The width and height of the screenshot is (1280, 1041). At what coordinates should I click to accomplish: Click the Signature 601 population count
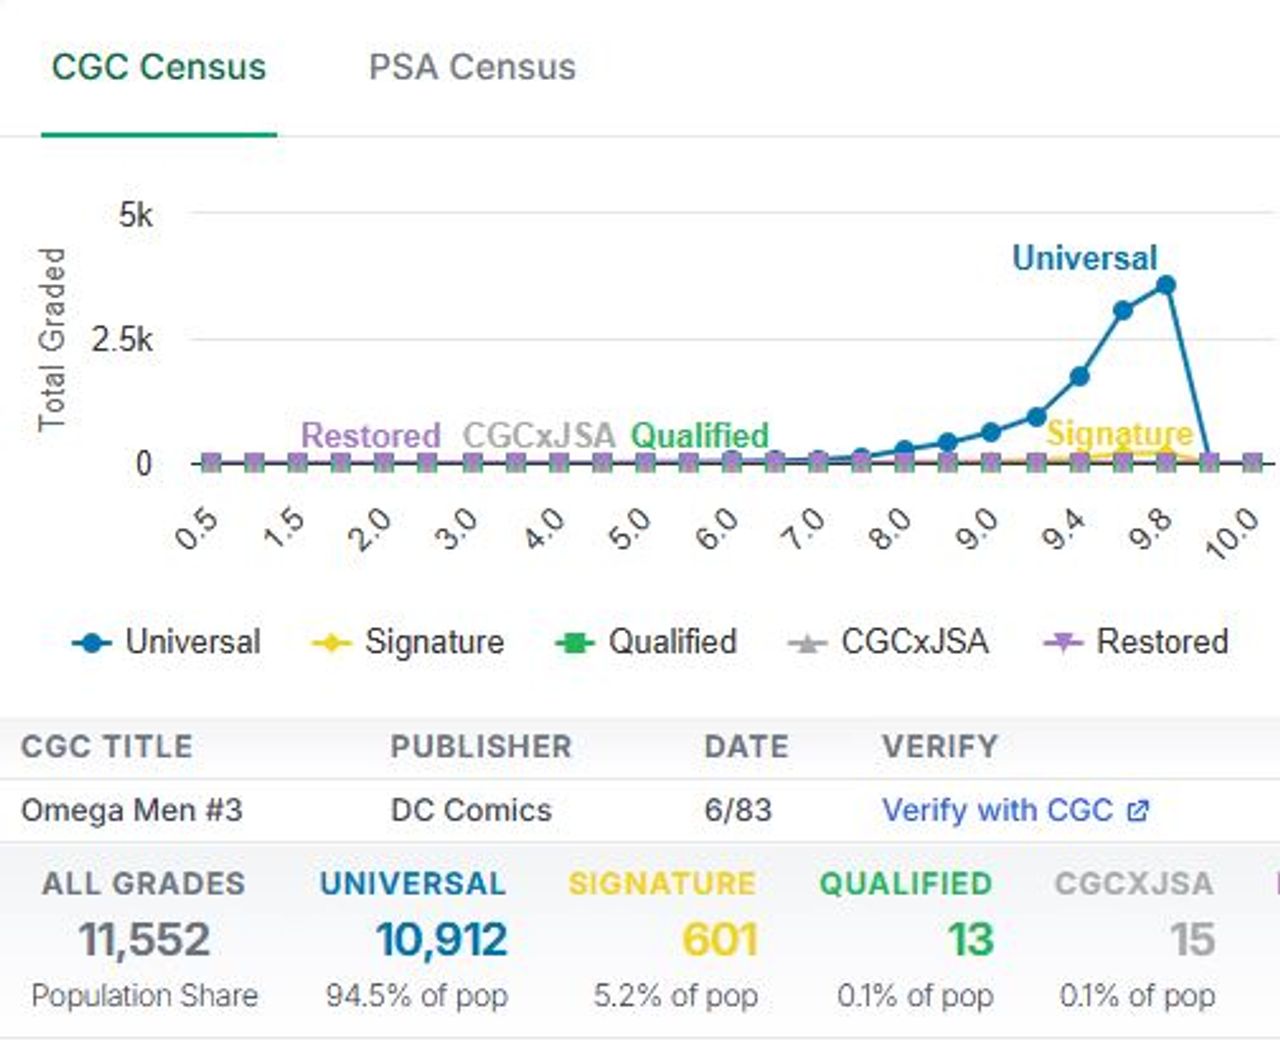coord(719,940)
